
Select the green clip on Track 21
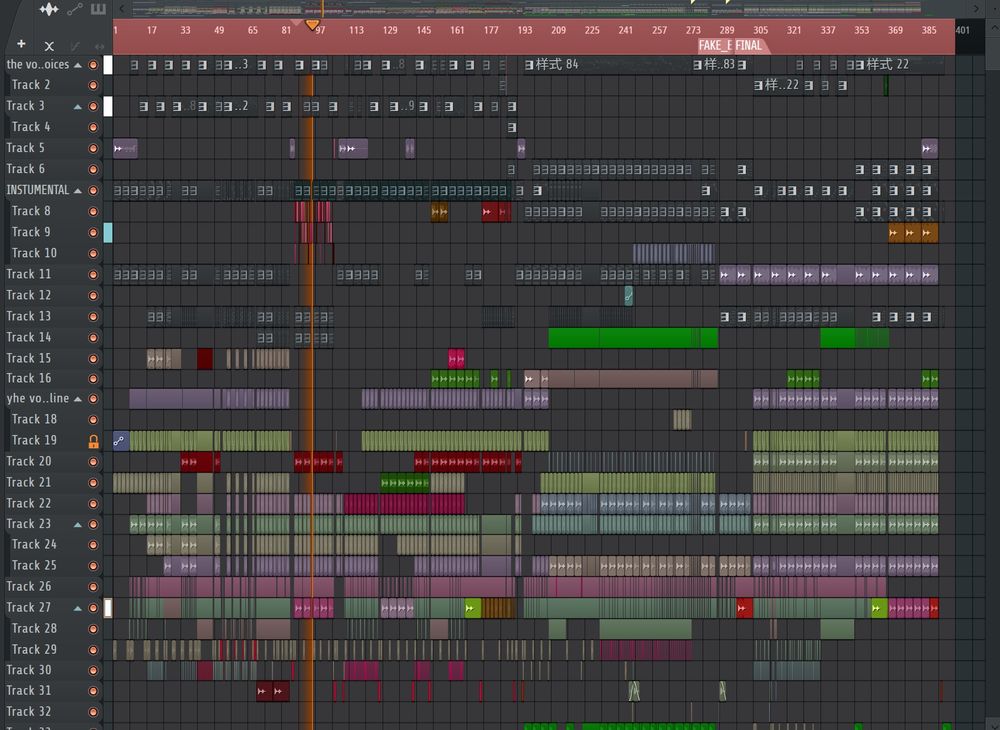pos(405,483)
